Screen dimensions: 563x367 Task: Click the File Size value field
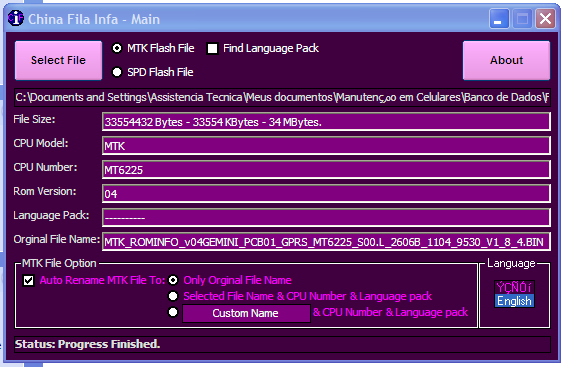coord(326,122)
